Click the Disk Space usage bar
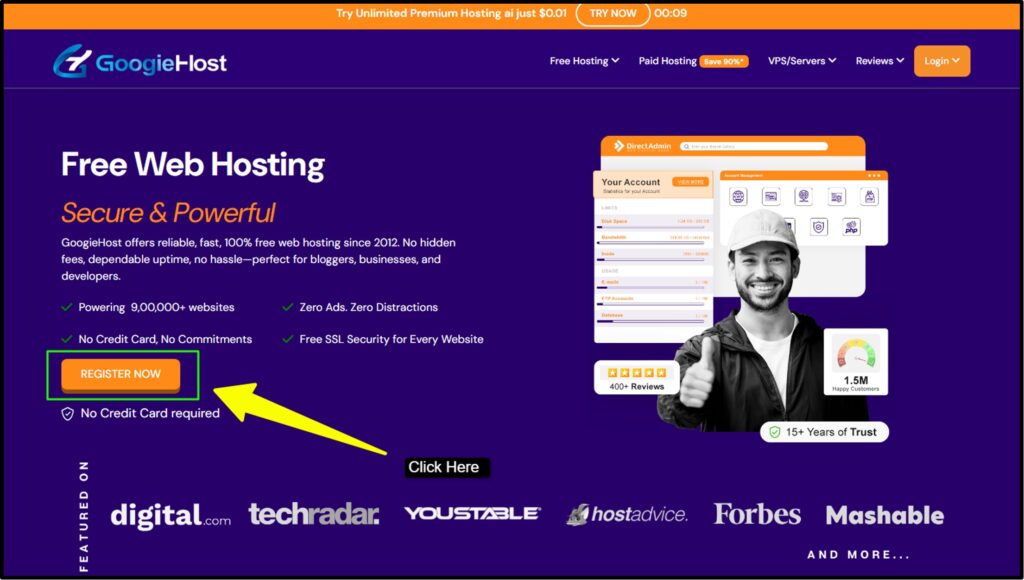Screen dimensions: 1024x580 click(x=650, y=228)
